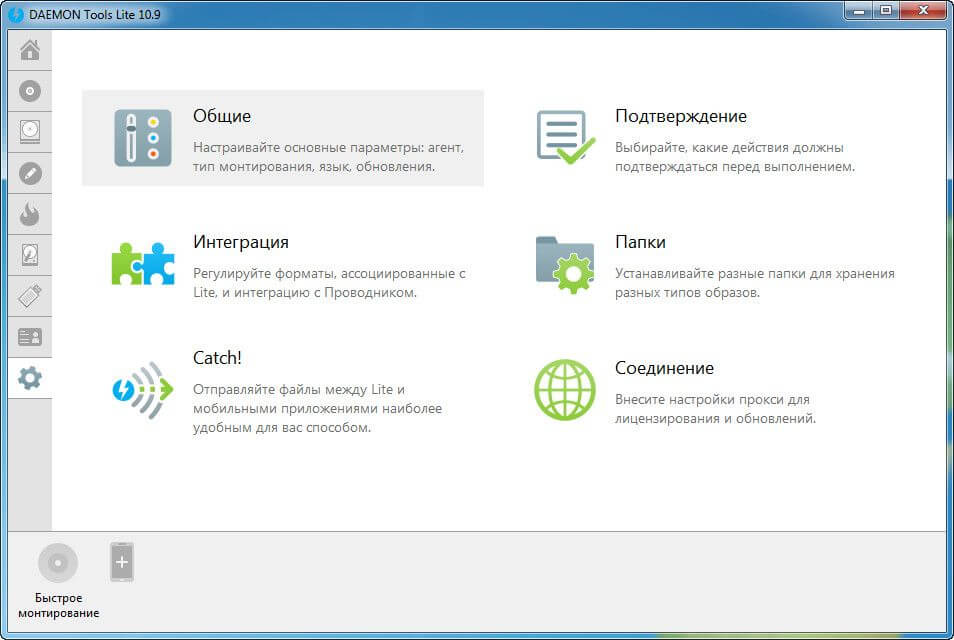The height and width of the screenshot is (640, 954).
Task: Open the Подтверждение settings heading
Action: [681, 116]
